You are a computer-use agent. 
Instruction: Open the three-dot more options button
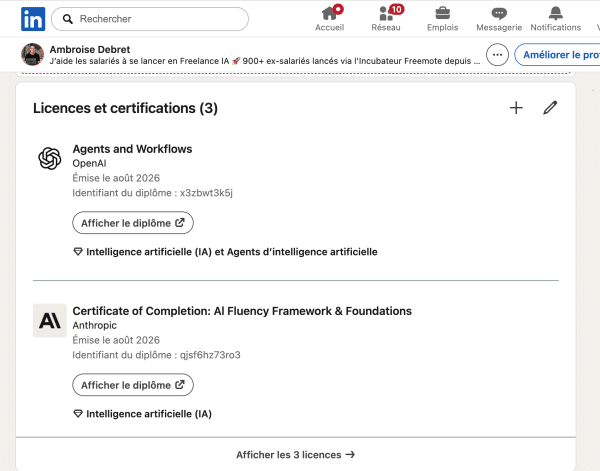(x=497, y=55)
